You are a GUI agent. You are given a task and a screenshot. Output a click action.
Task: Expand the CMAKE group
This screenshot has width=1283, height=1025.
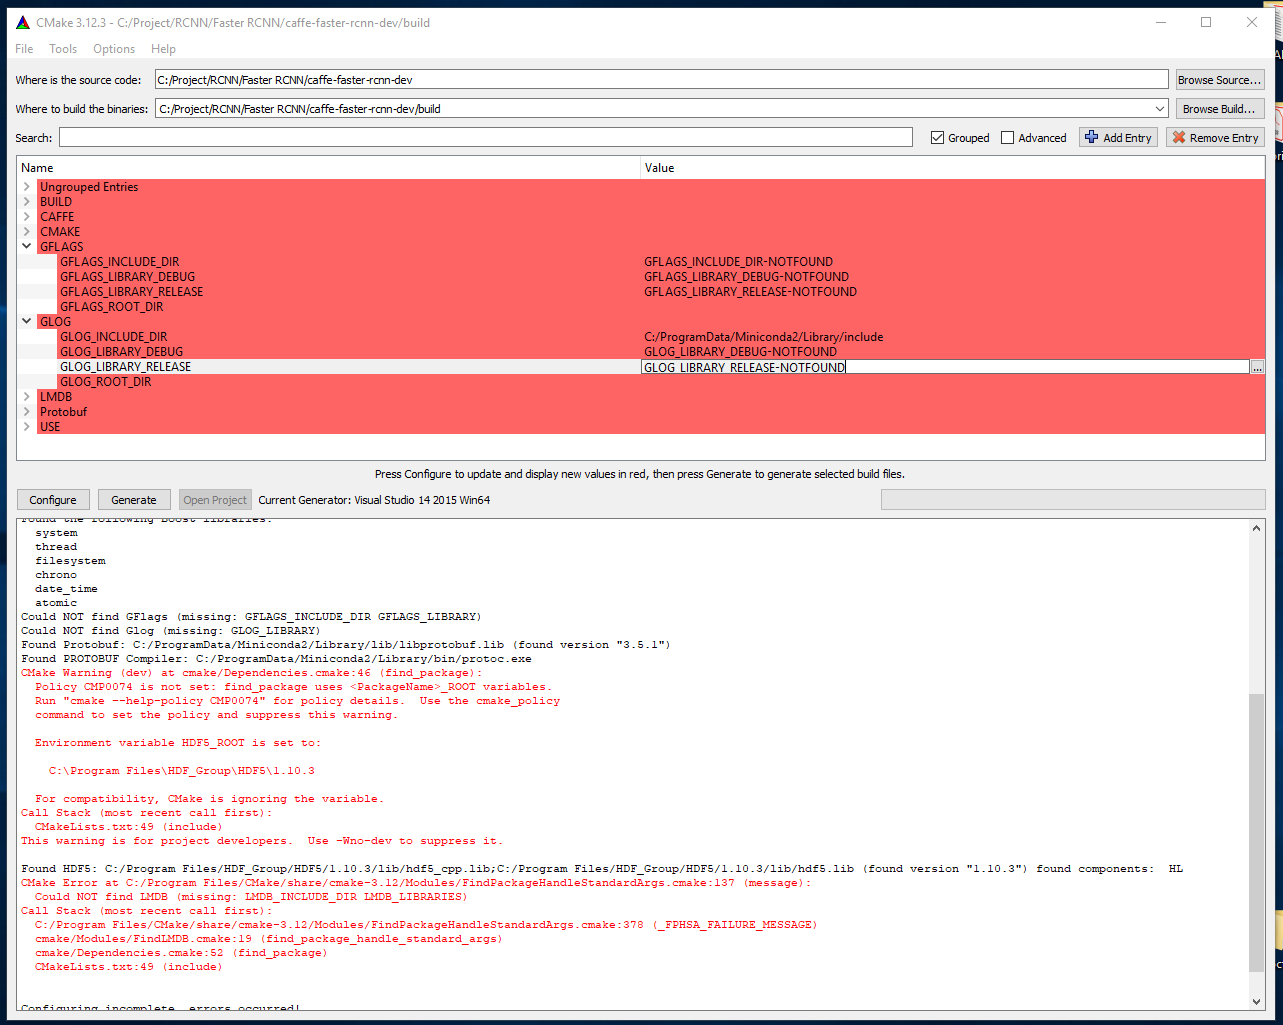tap(27, 232)
